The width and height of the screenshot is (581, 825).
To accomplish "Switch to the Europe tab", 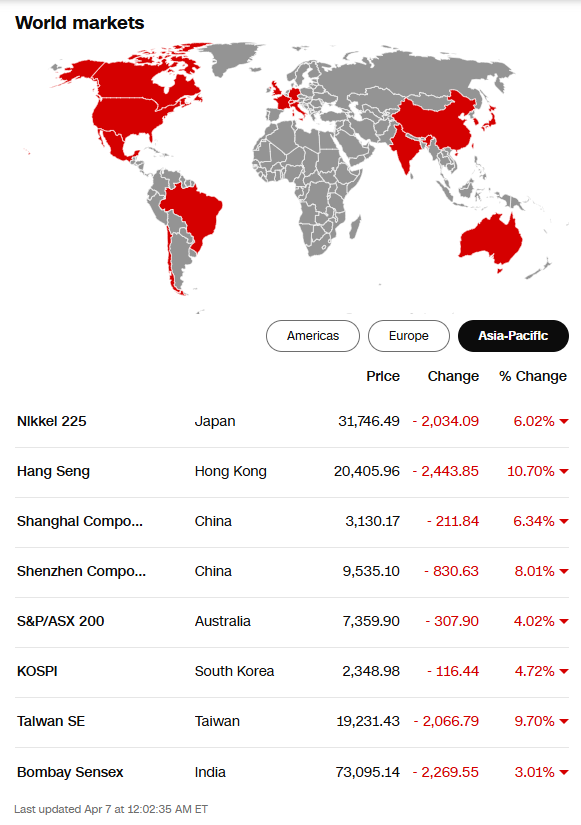I will pos(408,336).
